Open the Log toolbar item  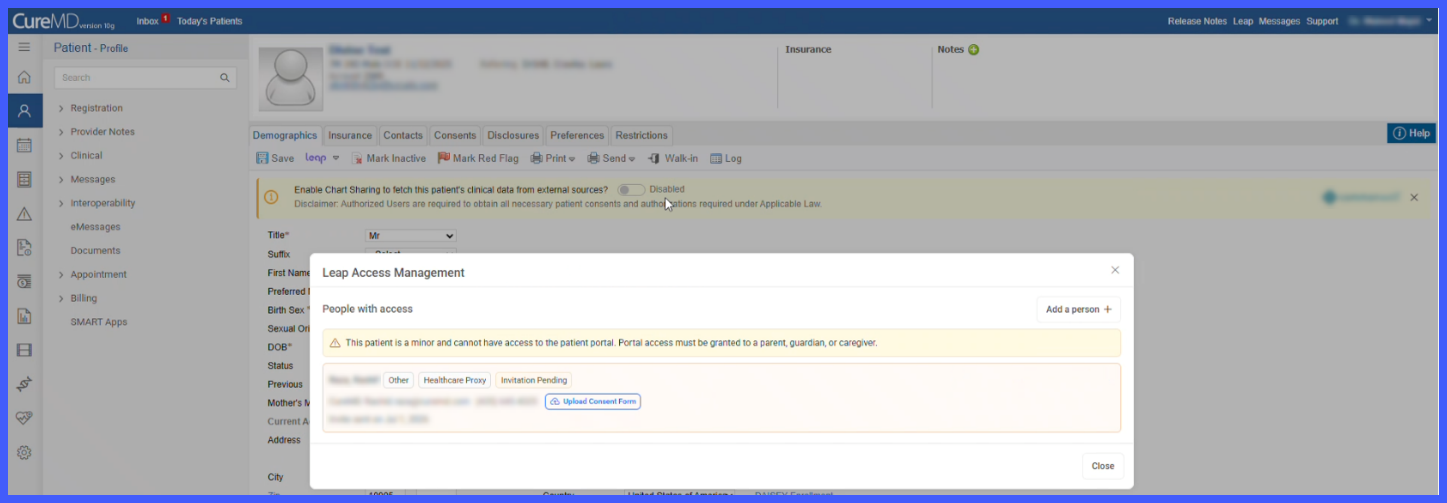(x=726, y=158)
